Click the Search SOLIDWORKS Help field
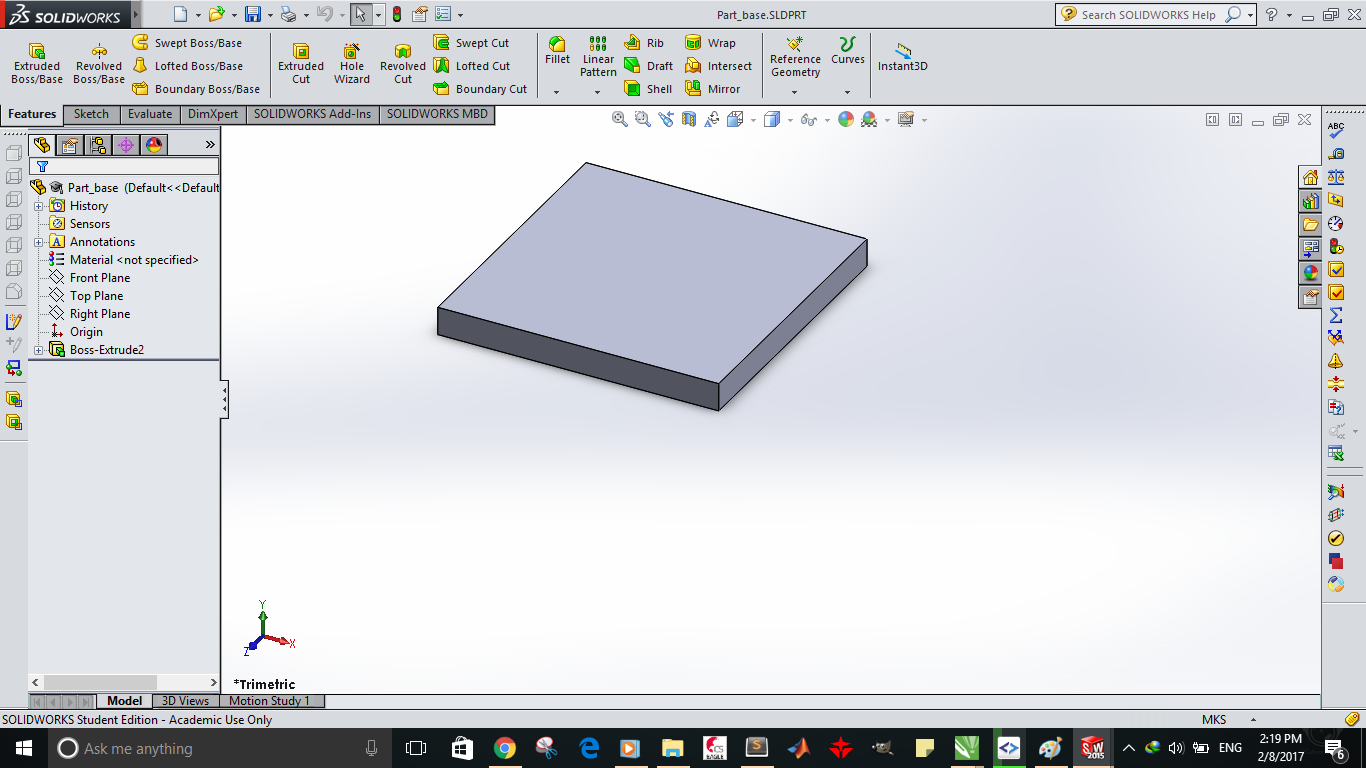1366x768 pixels. [1149, 15]
